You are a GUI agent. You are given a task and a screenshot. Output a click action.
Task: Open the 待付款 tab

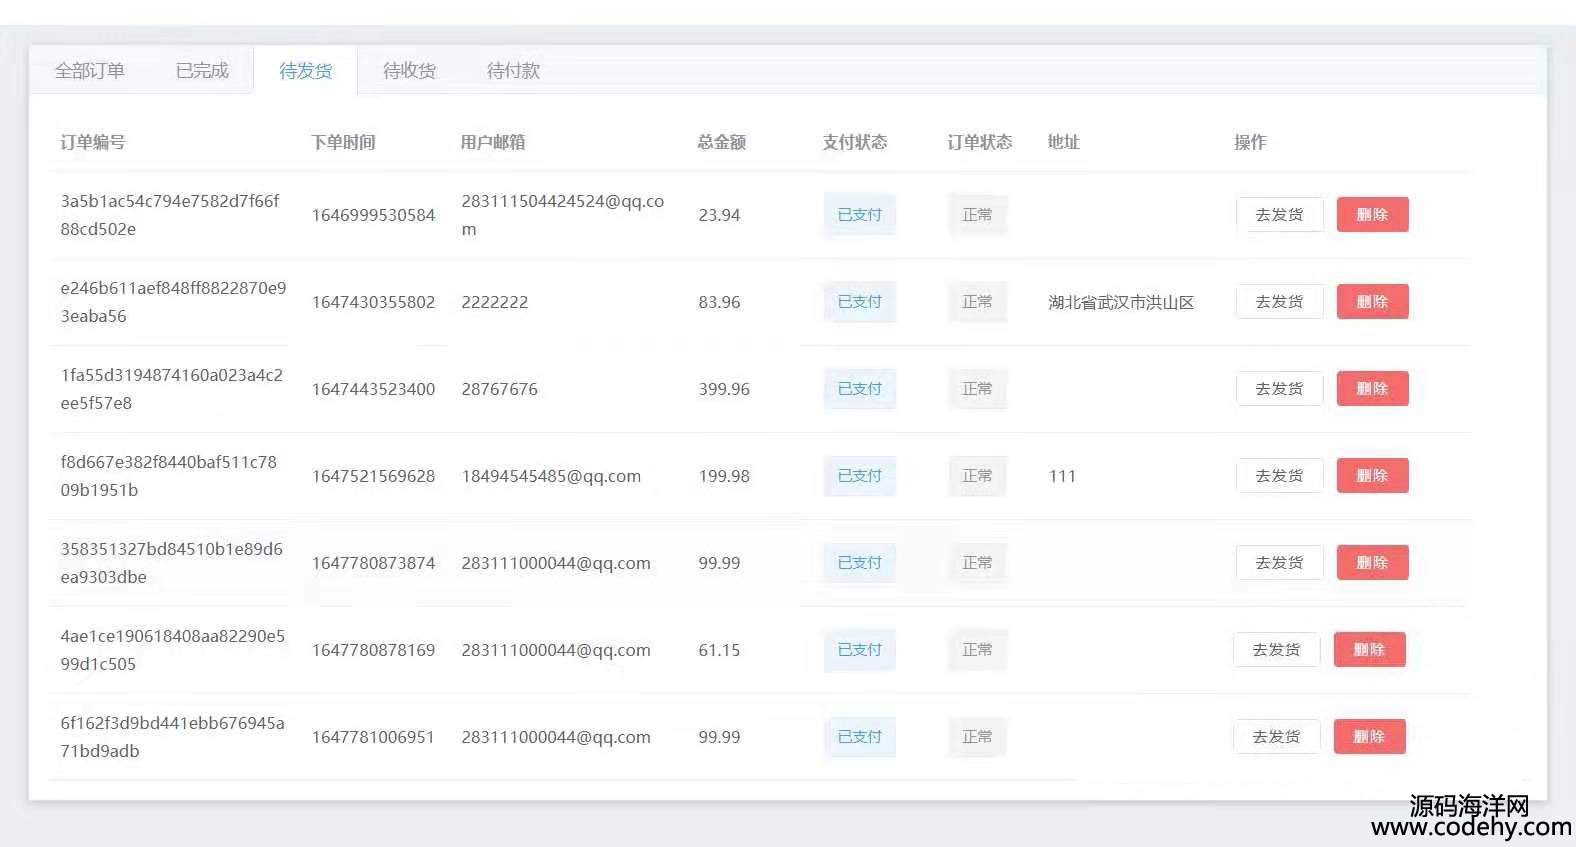click(x=513, y=71)
